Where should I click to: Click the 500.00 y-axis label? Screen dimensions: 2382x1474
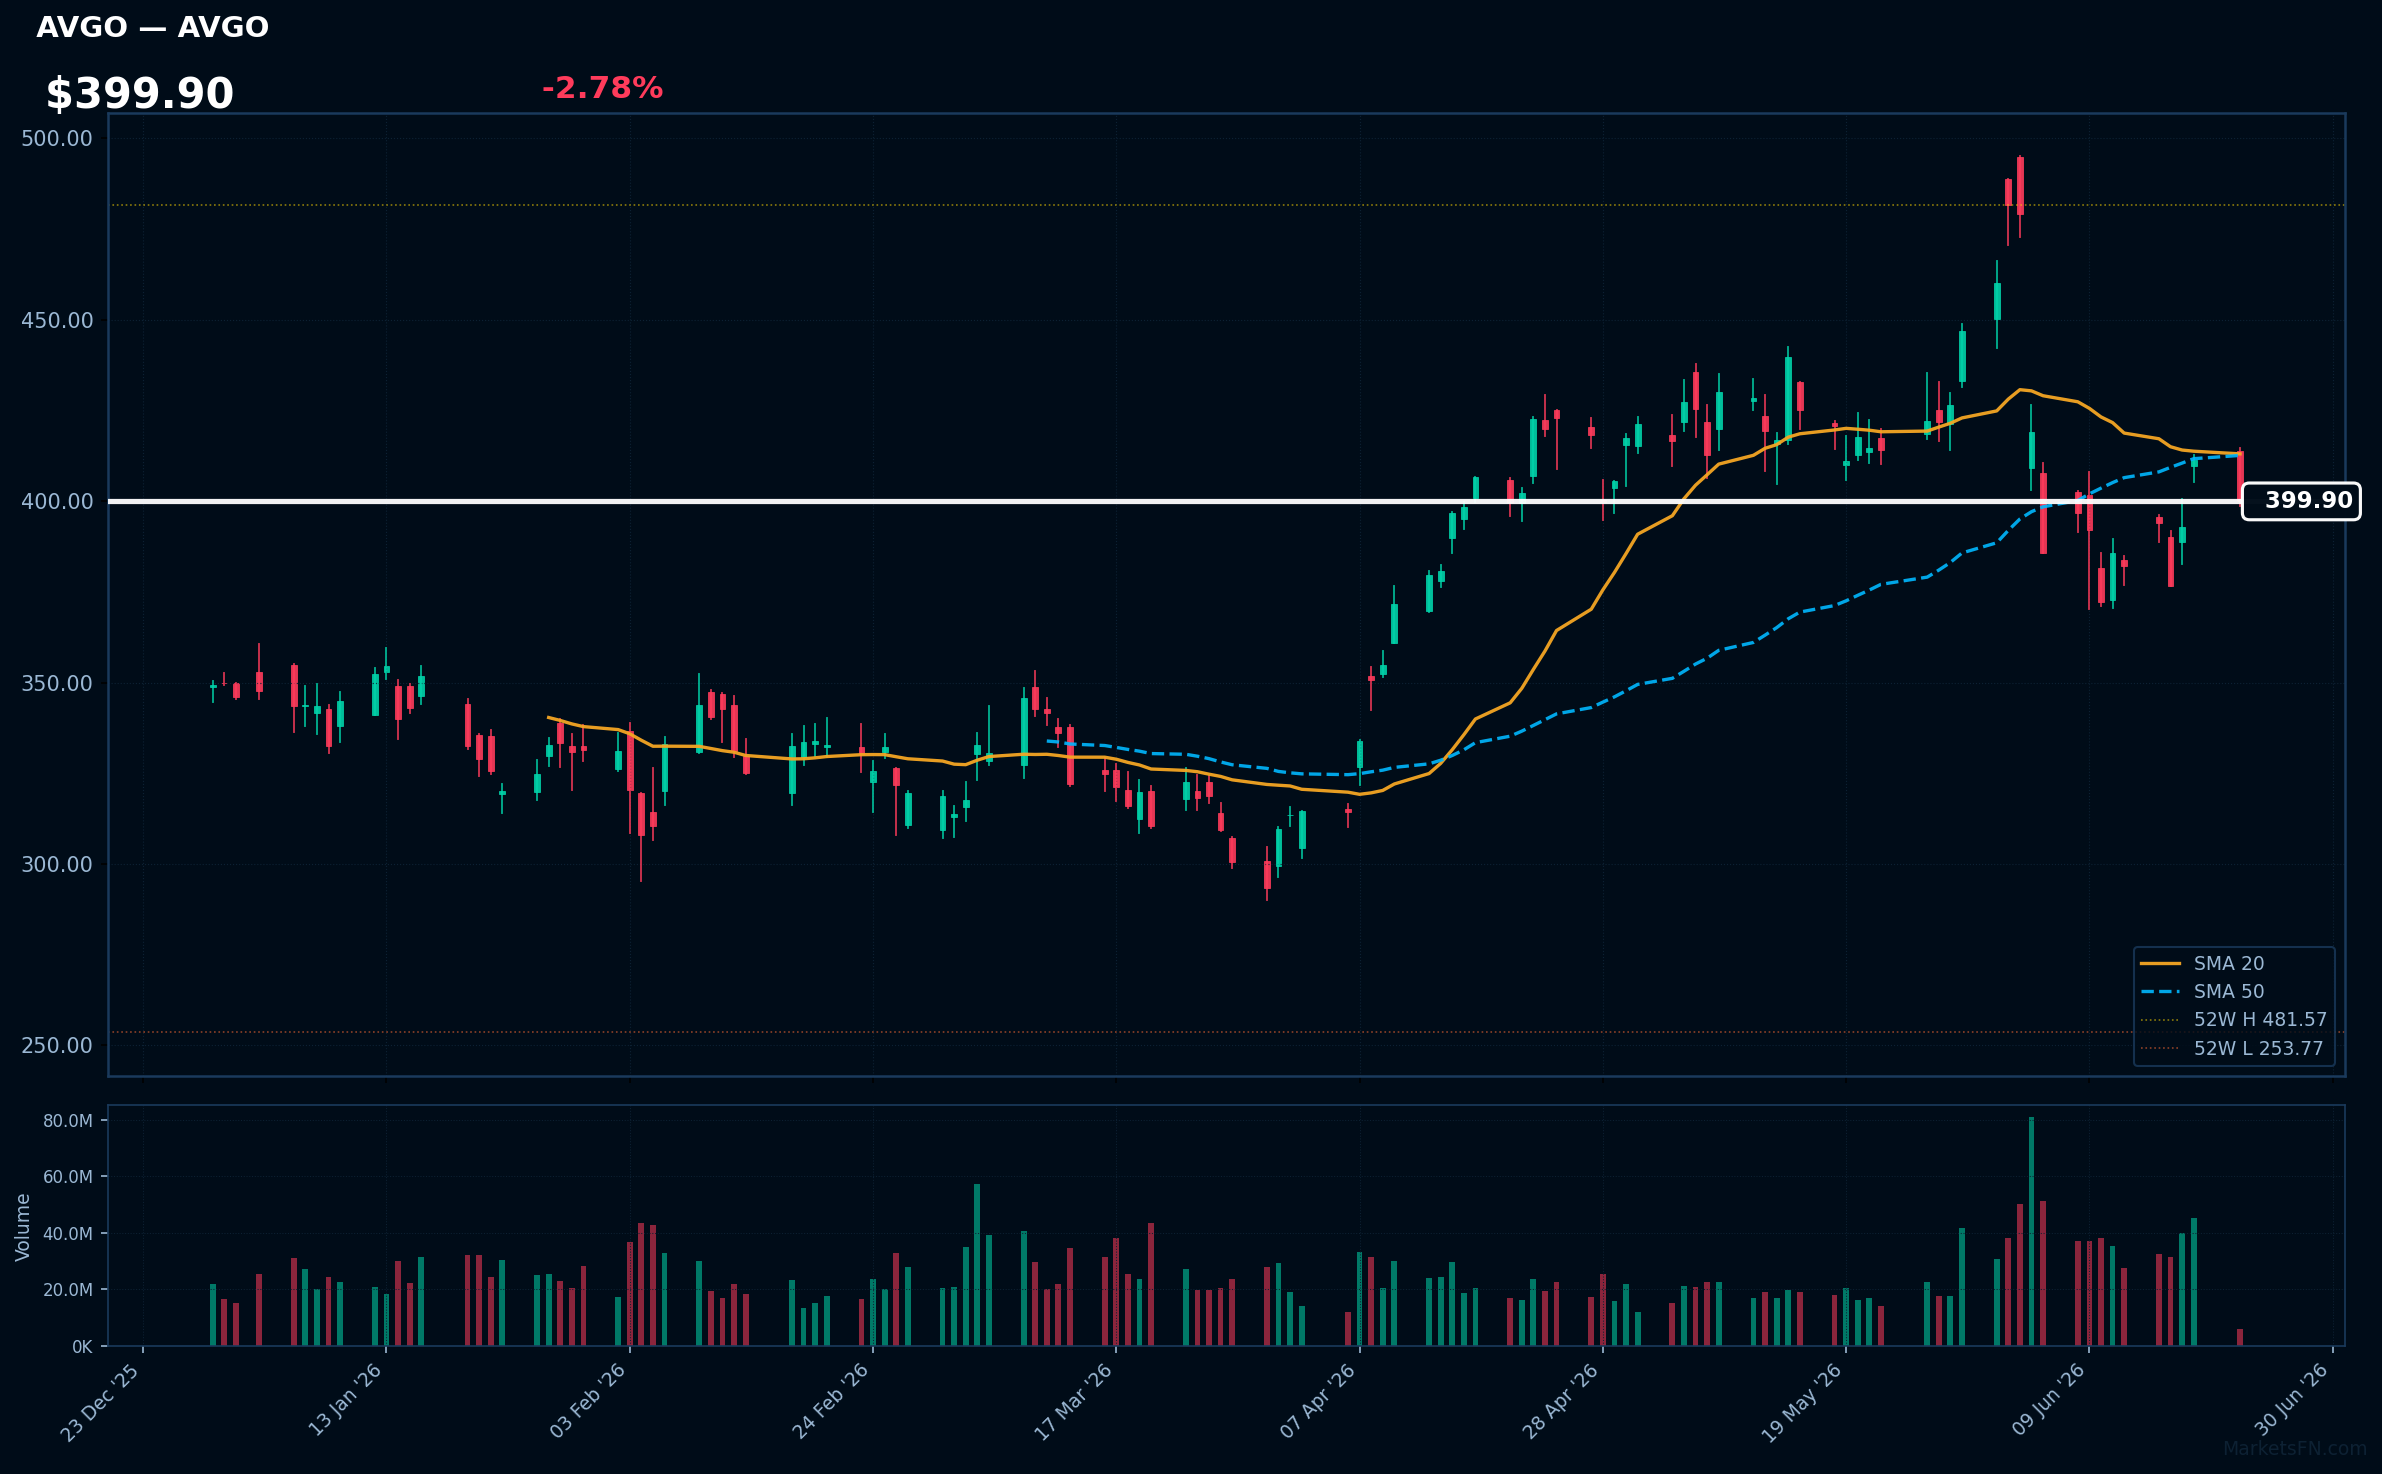click(57, 139)
